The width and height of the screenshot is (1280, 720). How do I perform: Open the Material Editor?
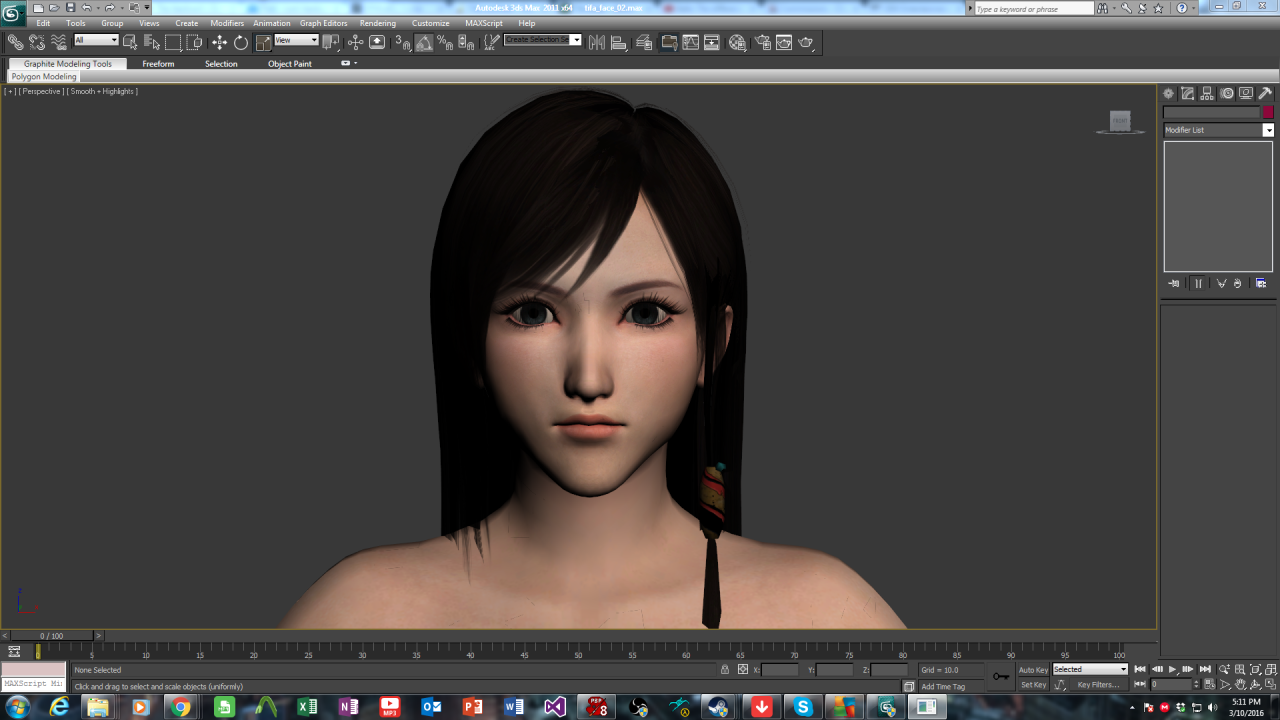737,42
